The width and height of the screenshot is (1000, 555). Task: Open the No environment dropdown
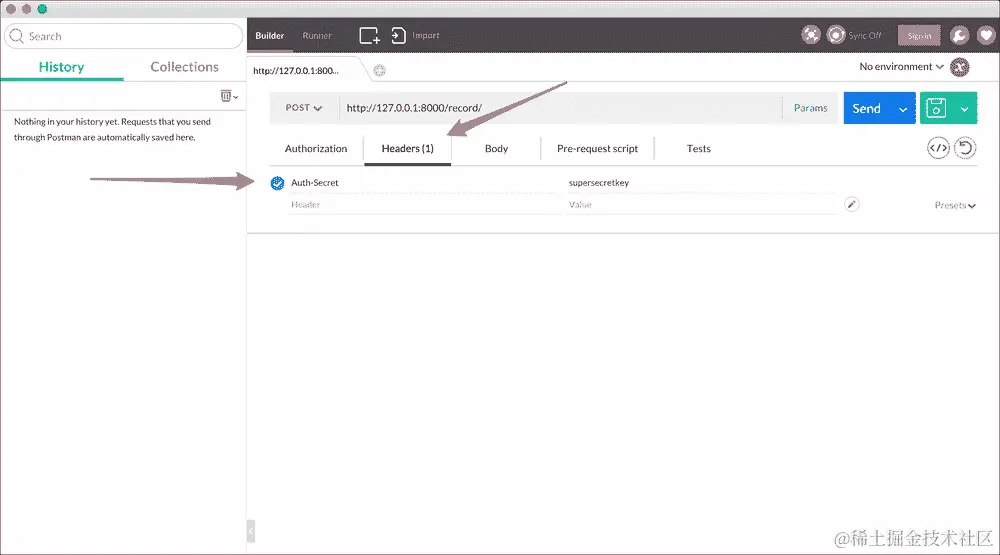click(901, 66)
